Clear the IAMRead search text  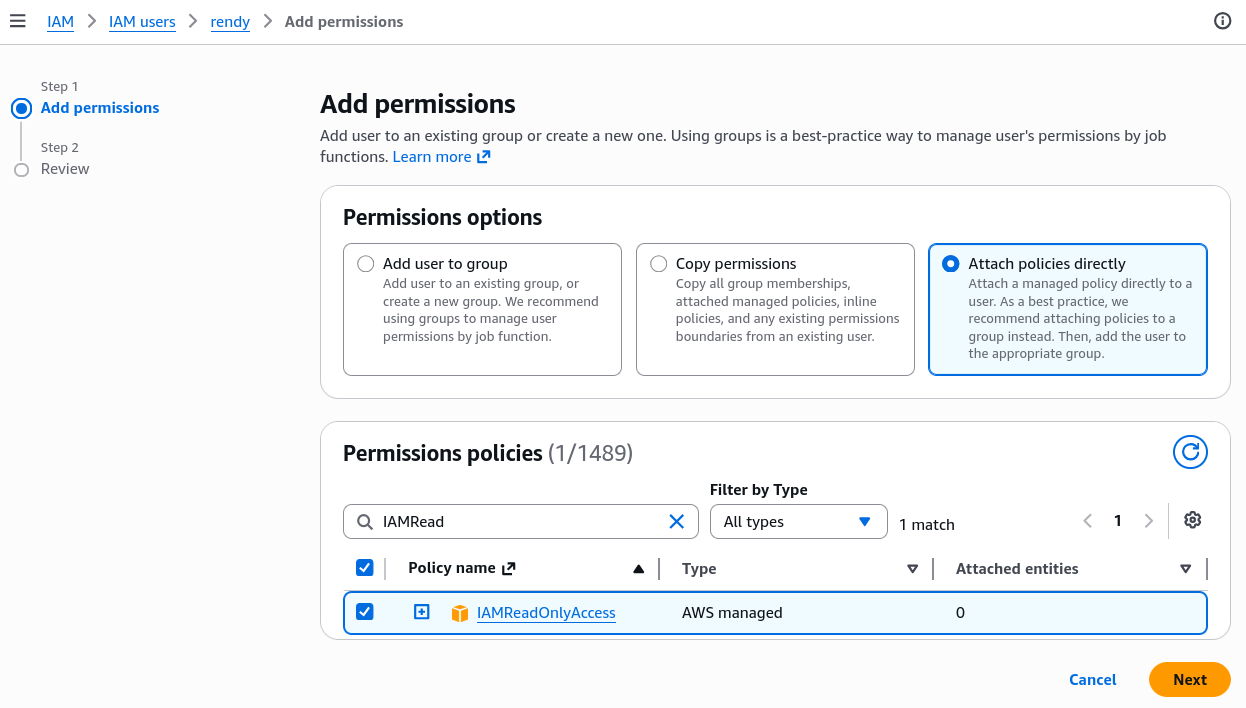(676, 521)
